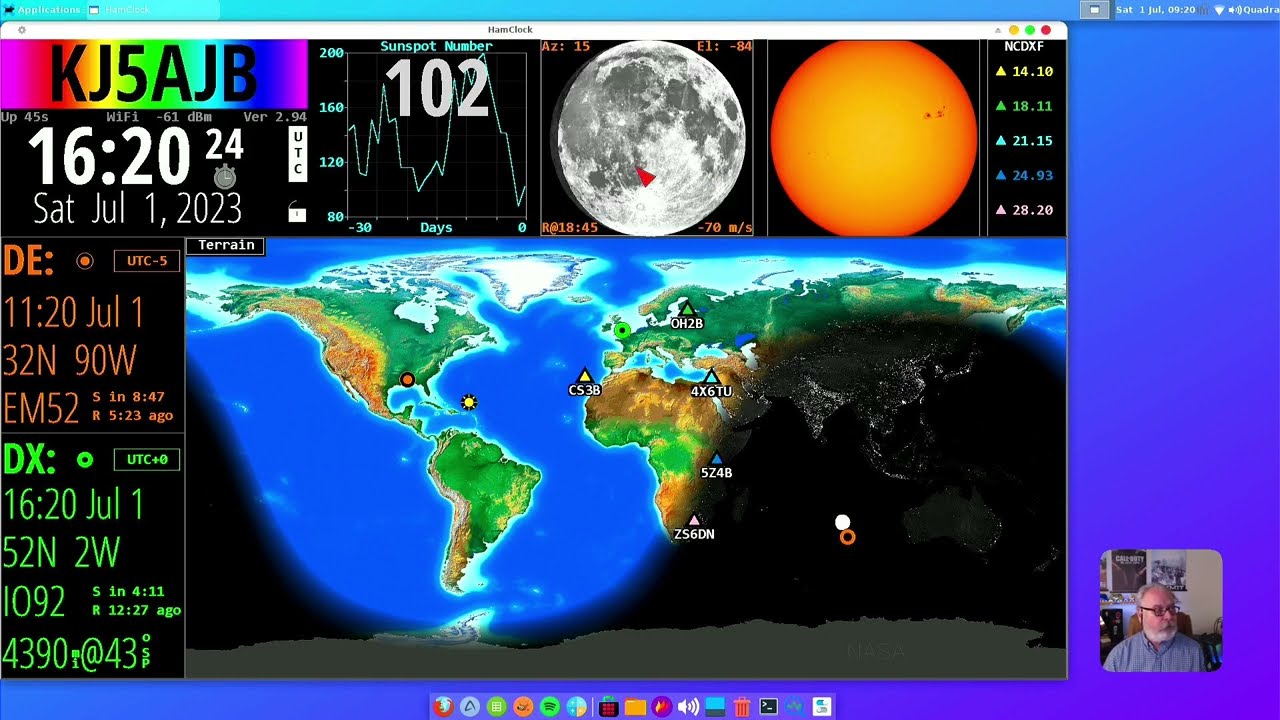Select the ZS6DN beacon marker on map
Image resolution: width=1280 pixels, height=720 pixels.
(694, 520)
